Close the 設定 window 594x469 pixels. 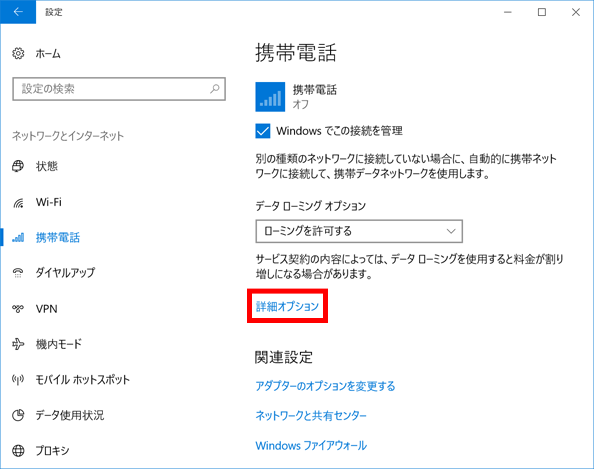pyautogui.click(x=576, y=12)
